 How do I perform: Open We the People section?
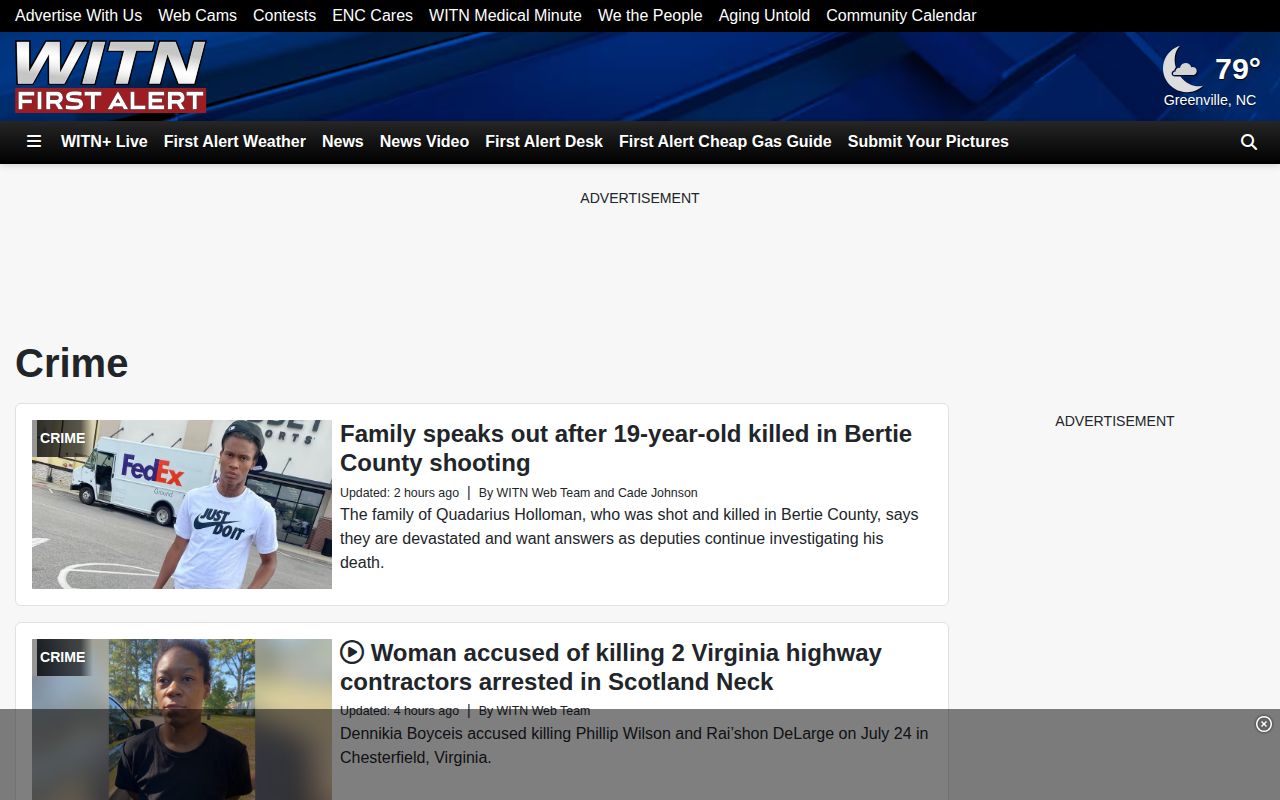(650, 15)
